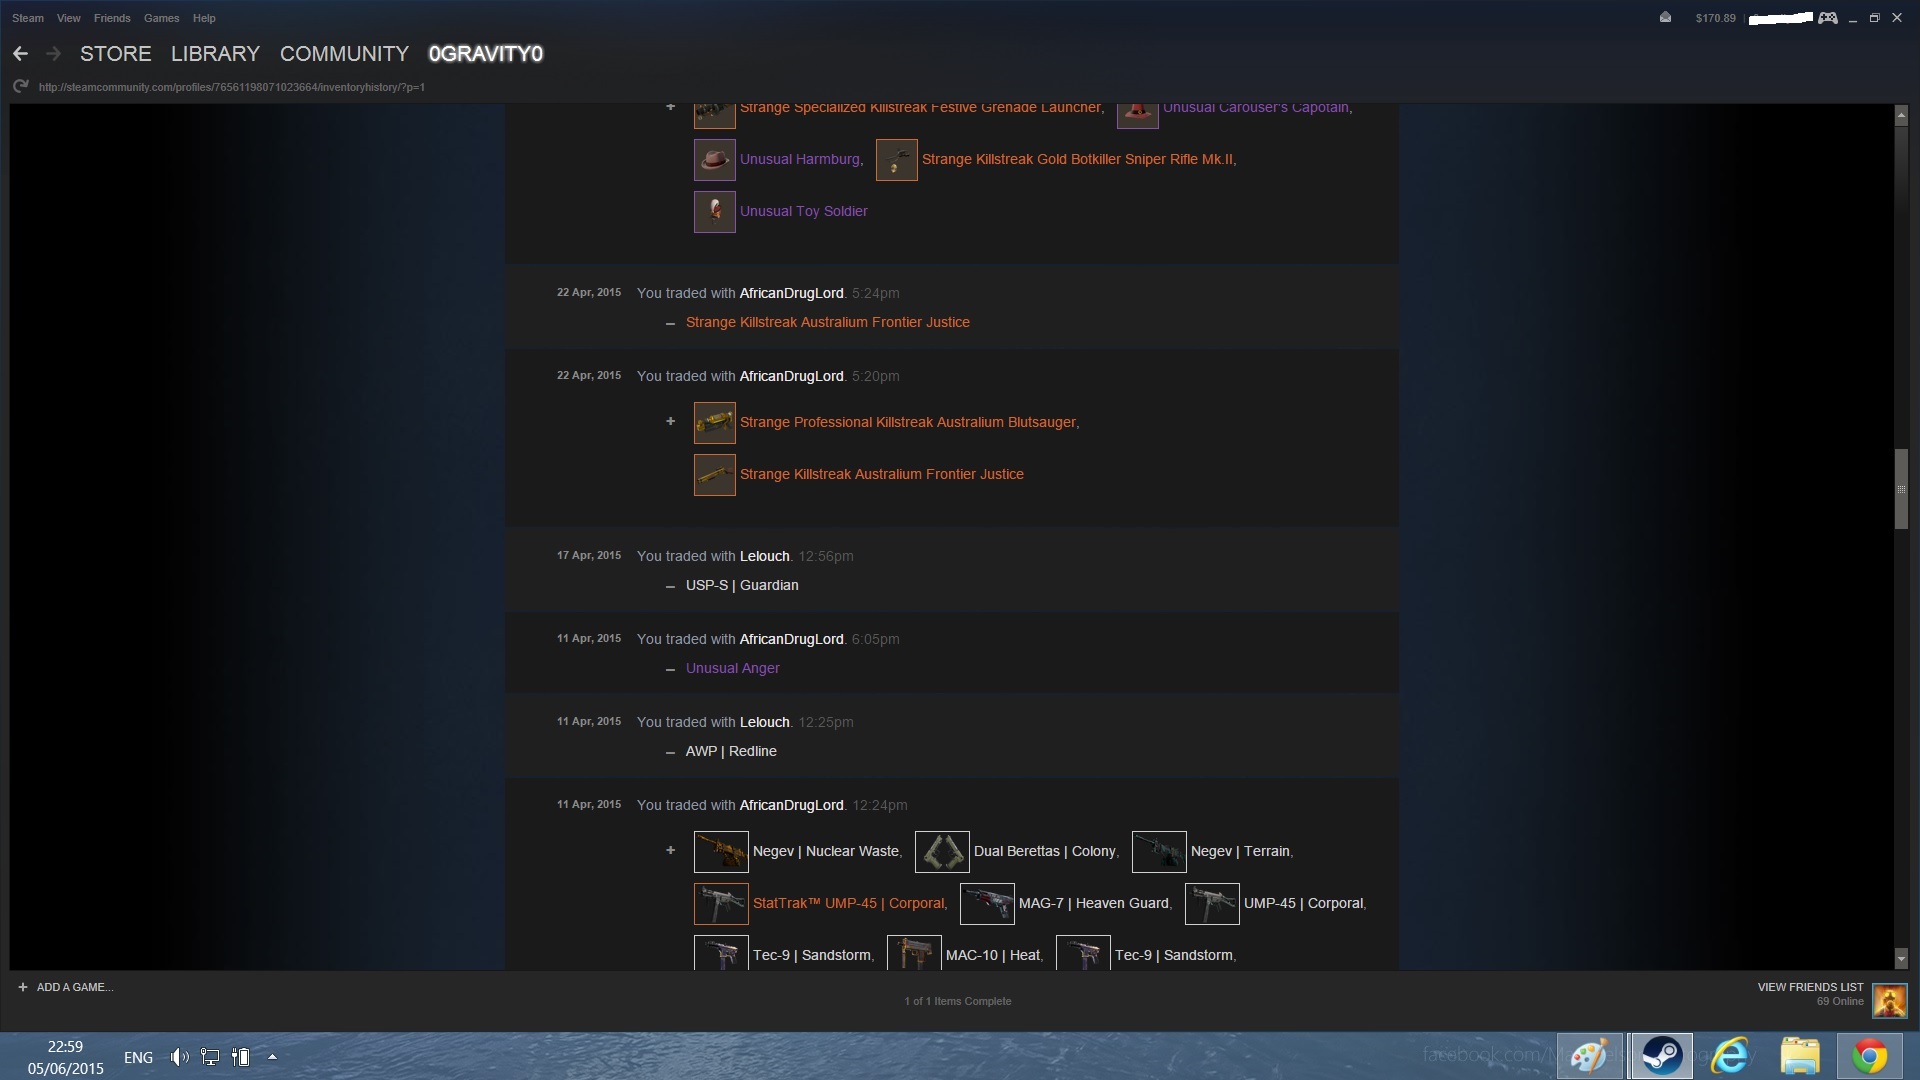
Task: Click the scrollbar down arrow
Action: (1901, 958)
